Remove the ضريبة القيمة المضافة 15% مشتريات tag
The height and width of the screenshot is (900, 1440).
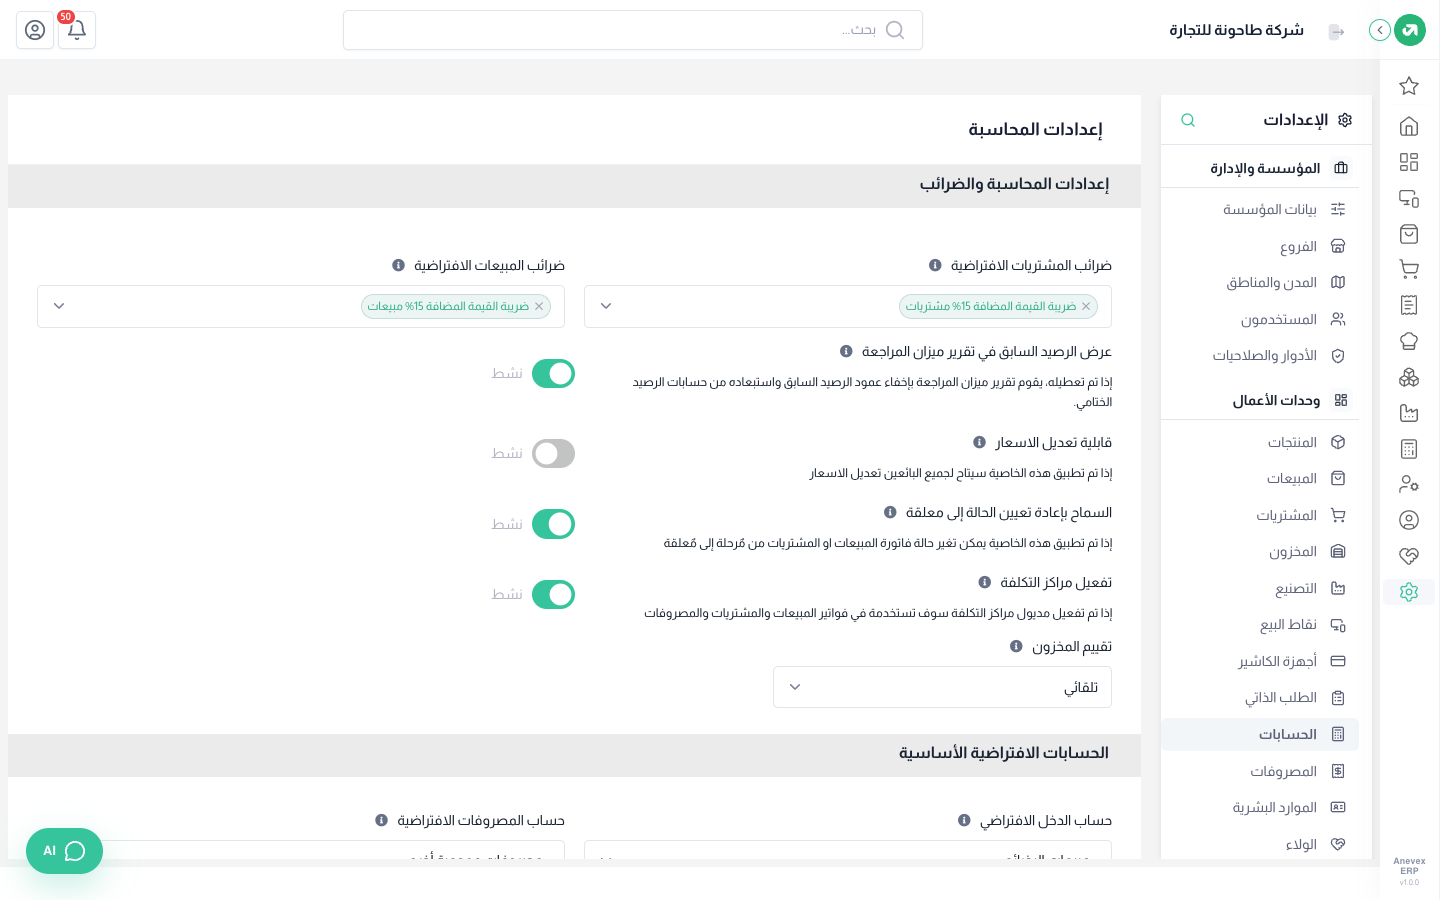pyautogui.click(x=1086, y=306)
